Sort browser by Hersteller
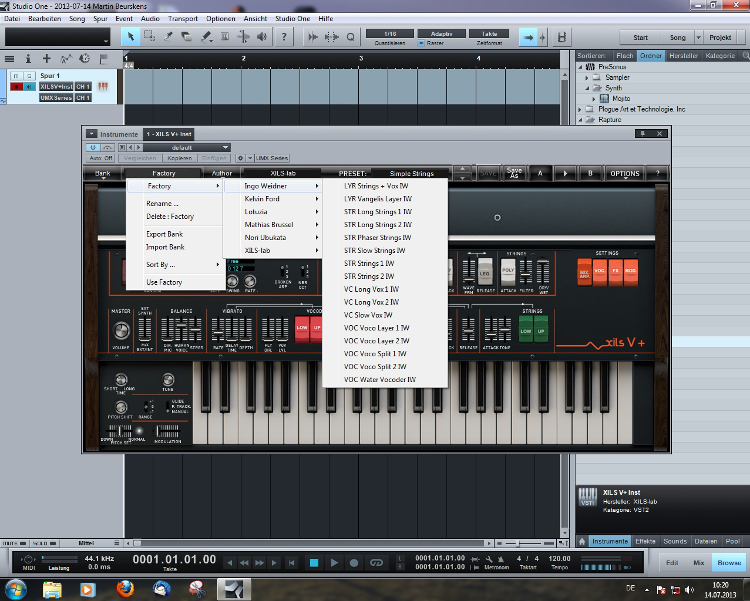The width and height of the screenshot is (750, 601). [x=683, y=56]
